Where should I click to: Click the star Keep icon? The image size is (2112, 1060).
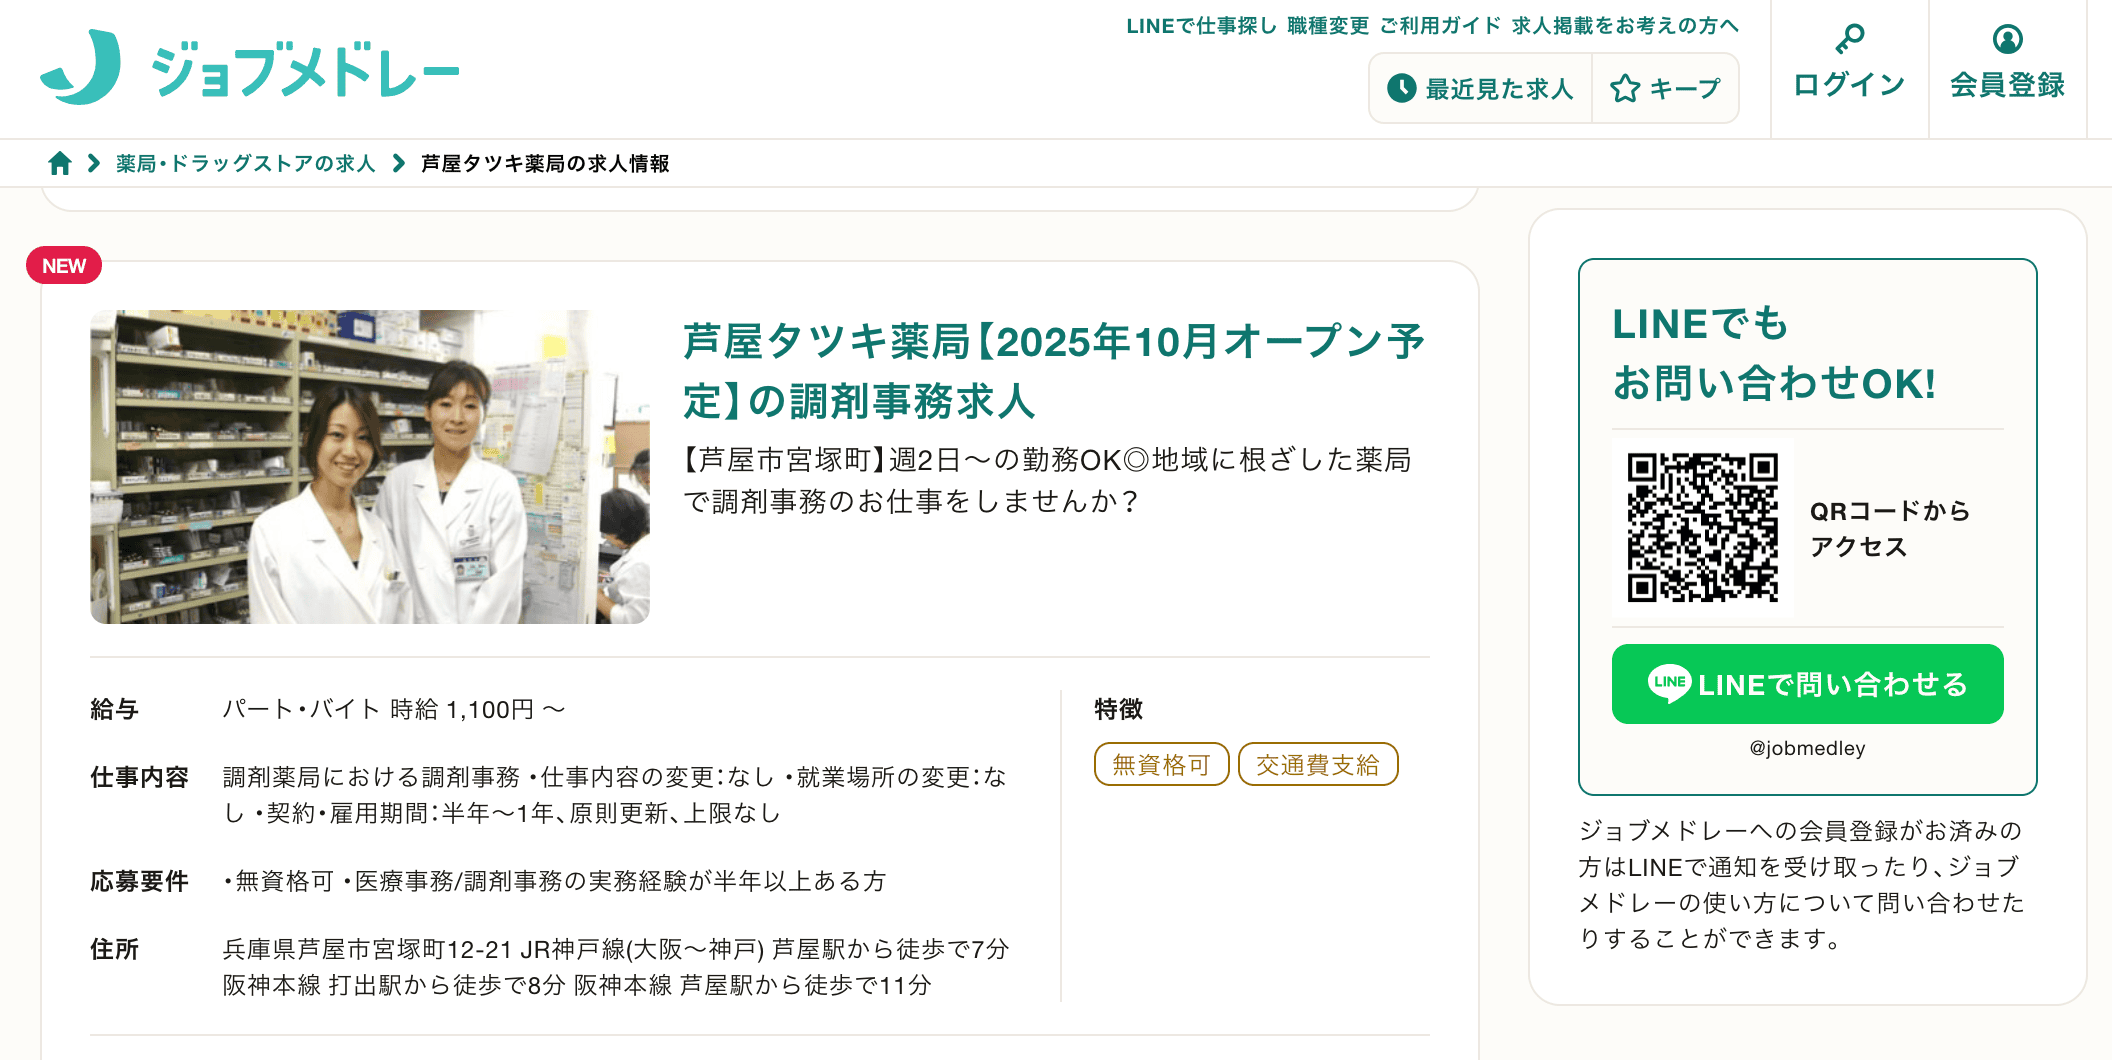[1625, 88]
